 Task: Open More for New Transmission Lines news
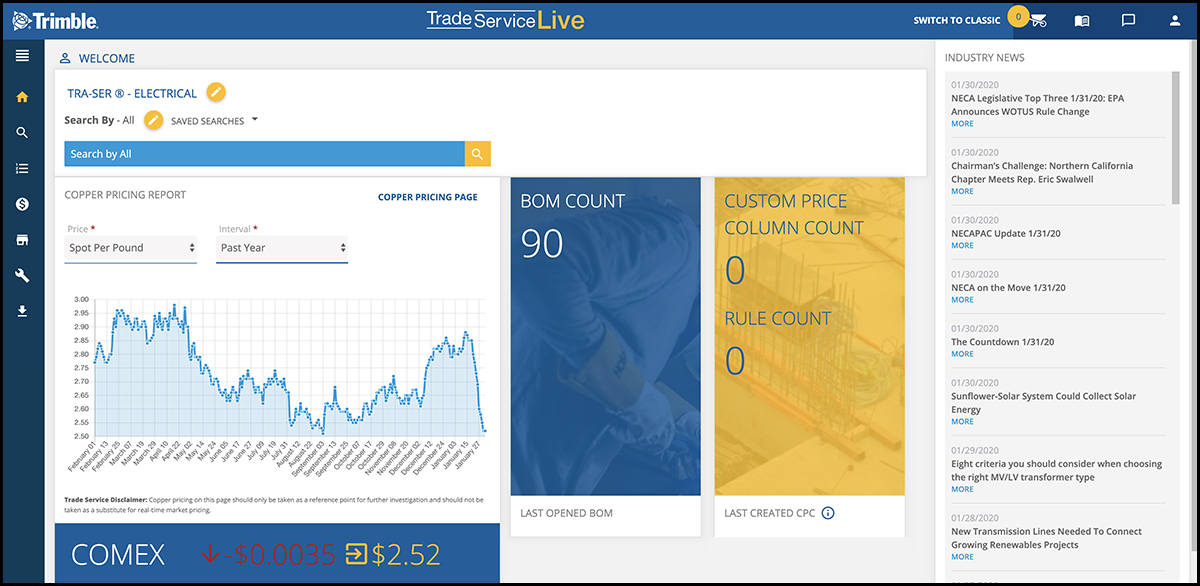pos(962,557)
